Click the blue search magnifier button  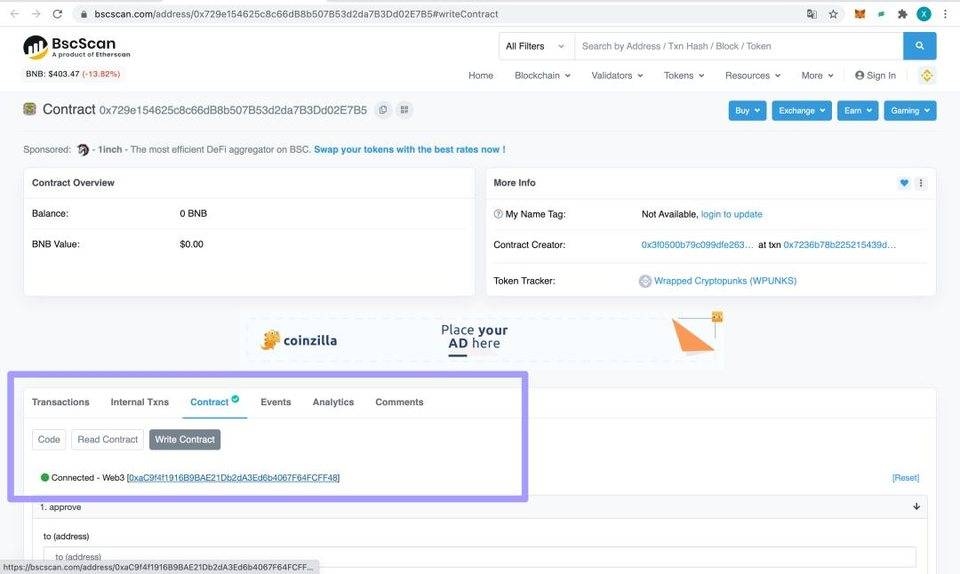click(920, 46)
